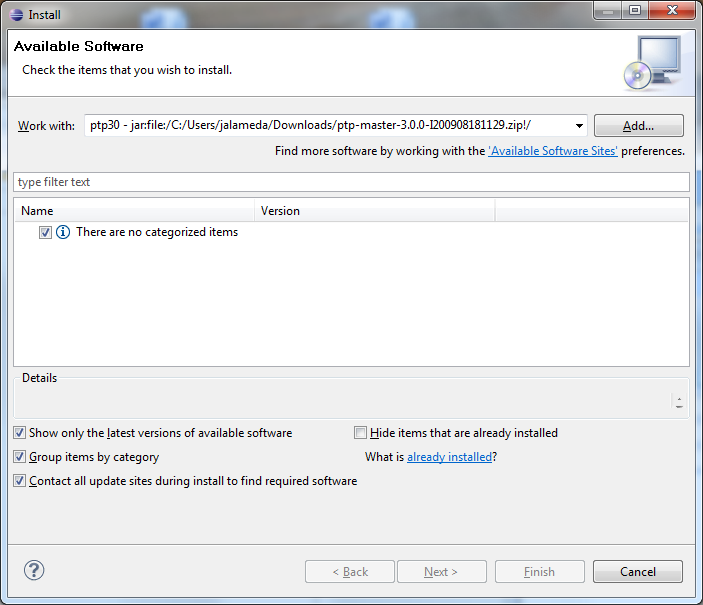
Task: Click the Name column header
Action: tap(135, 211)
